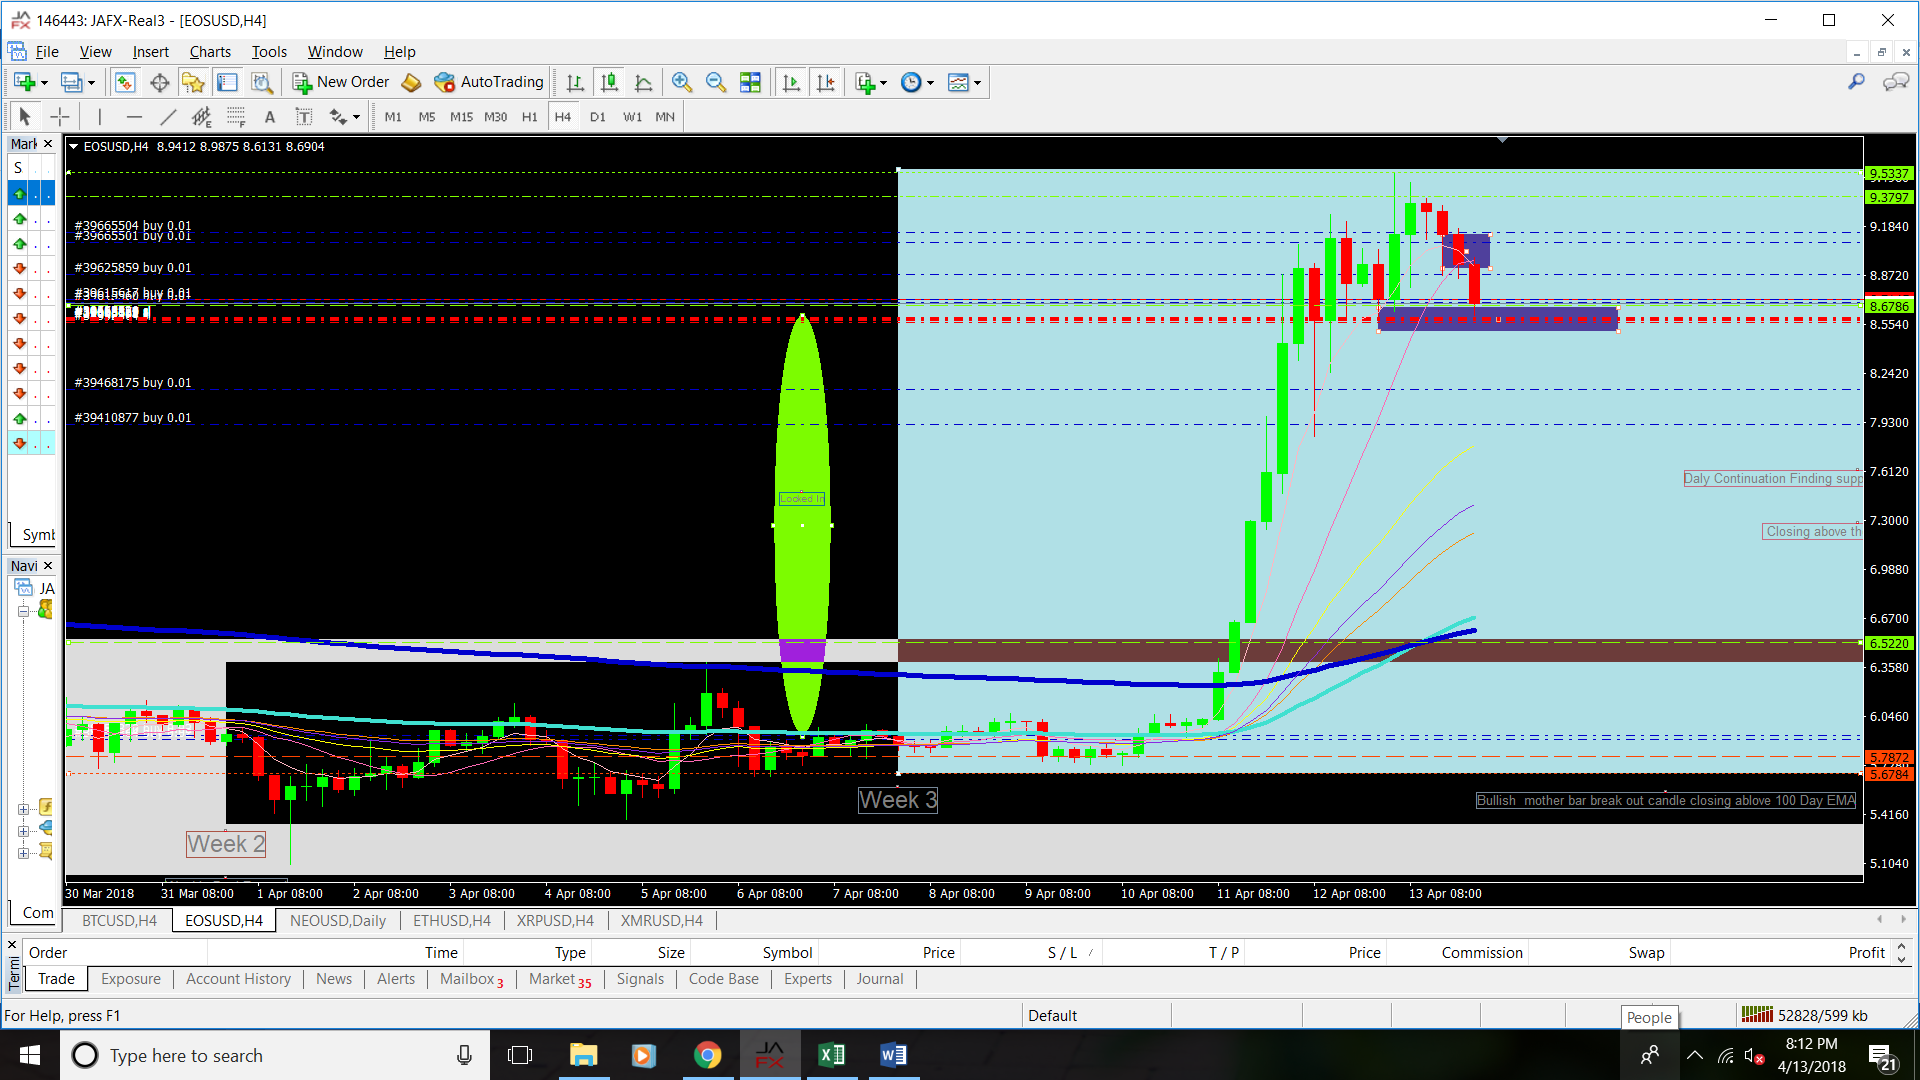Switch chart timeframe to D1

597,117
